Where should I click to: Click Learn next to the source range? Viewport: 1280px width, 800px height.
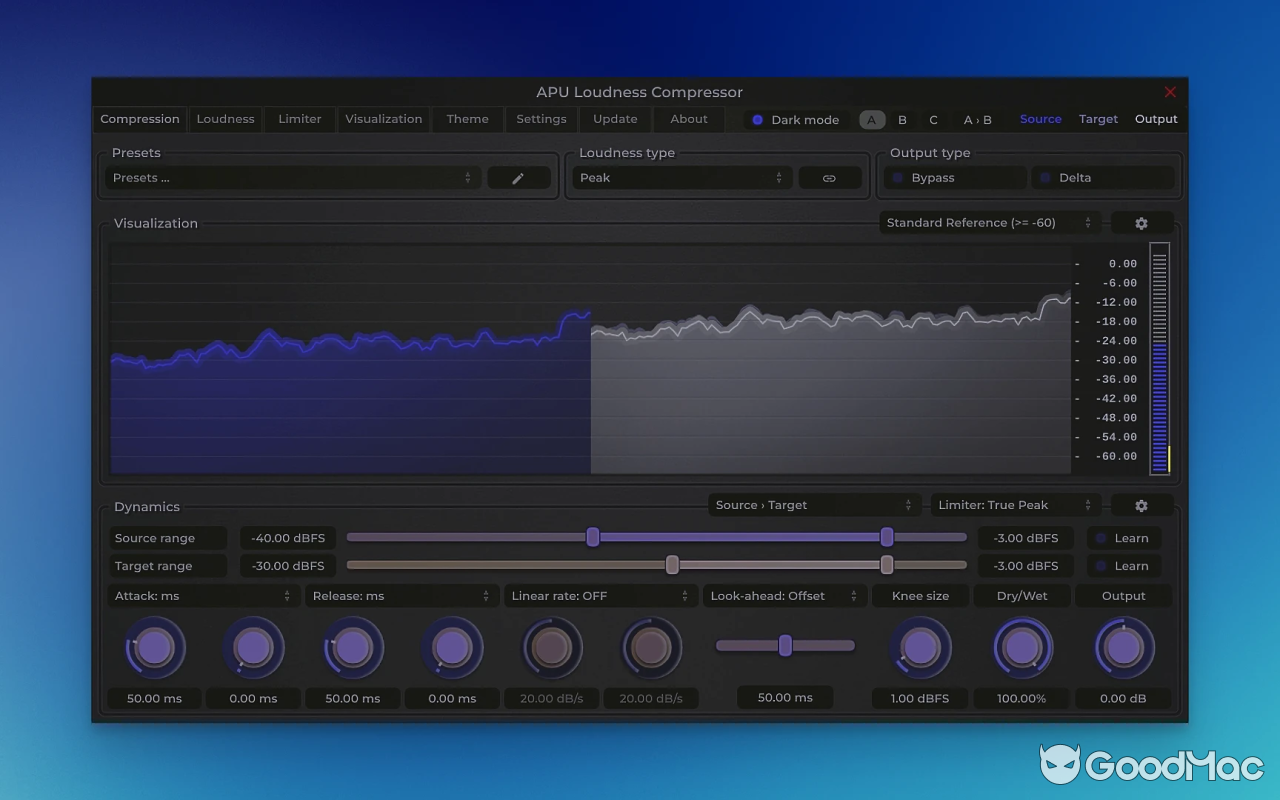pos(1124,537)
